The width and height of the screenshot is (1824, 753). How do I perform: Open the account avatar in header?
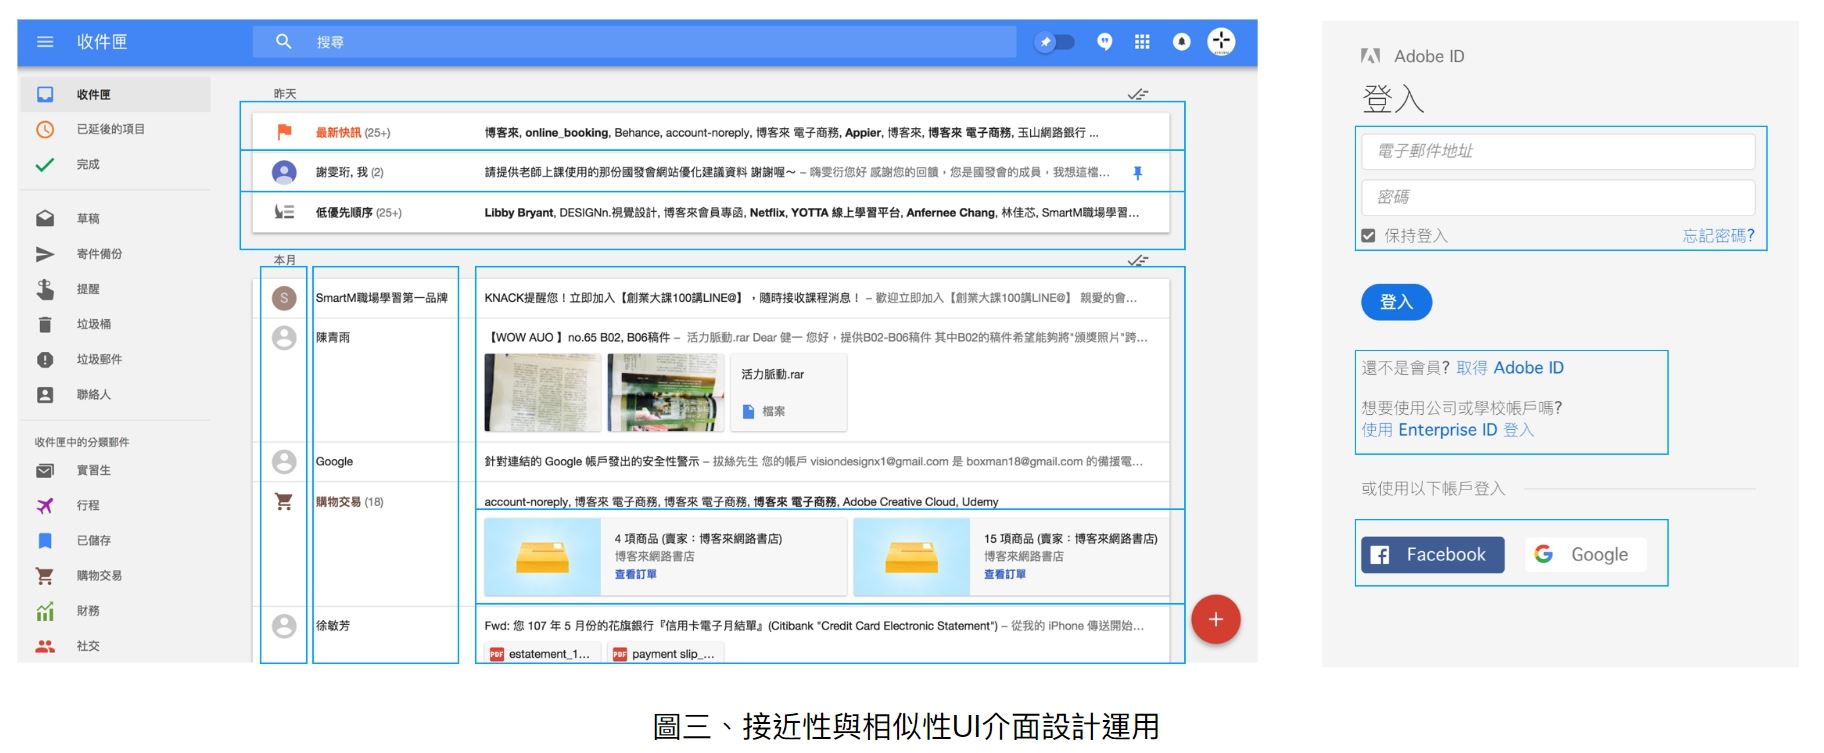click(x=1222, y=42)
